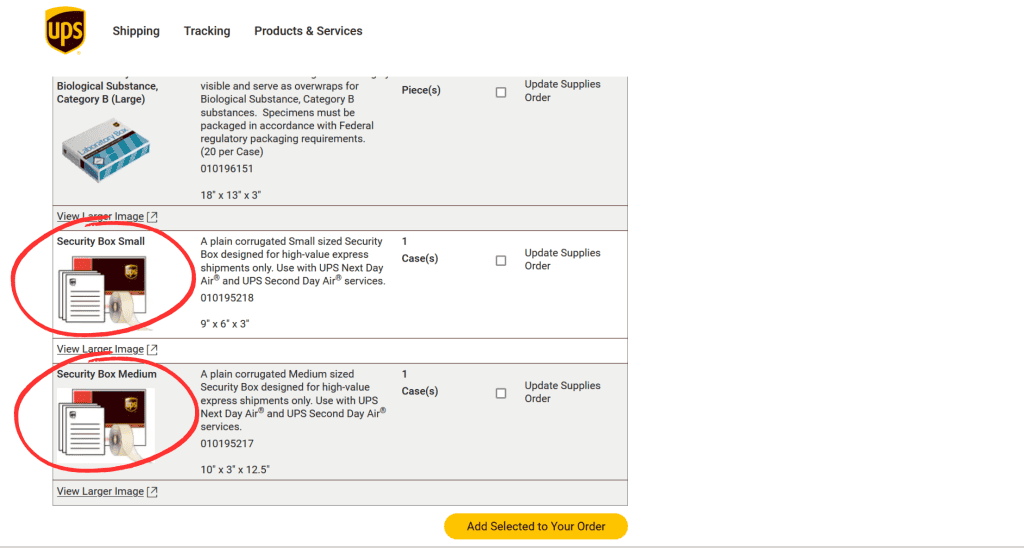The image size is (1024, 548).
Task: Click external link icon under Laboratory Box
Action: coord(152,217)
